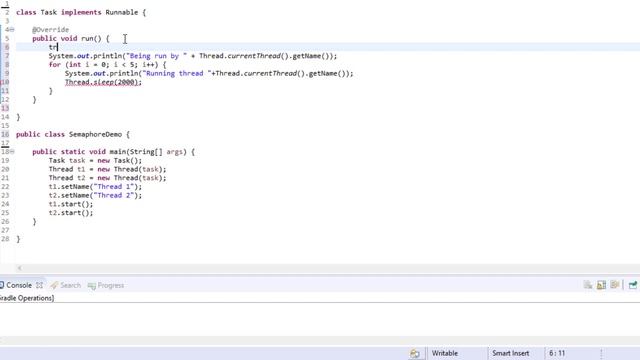Collapse the fold toggle on line 4

pyautogui.click(x=12, y=29)
